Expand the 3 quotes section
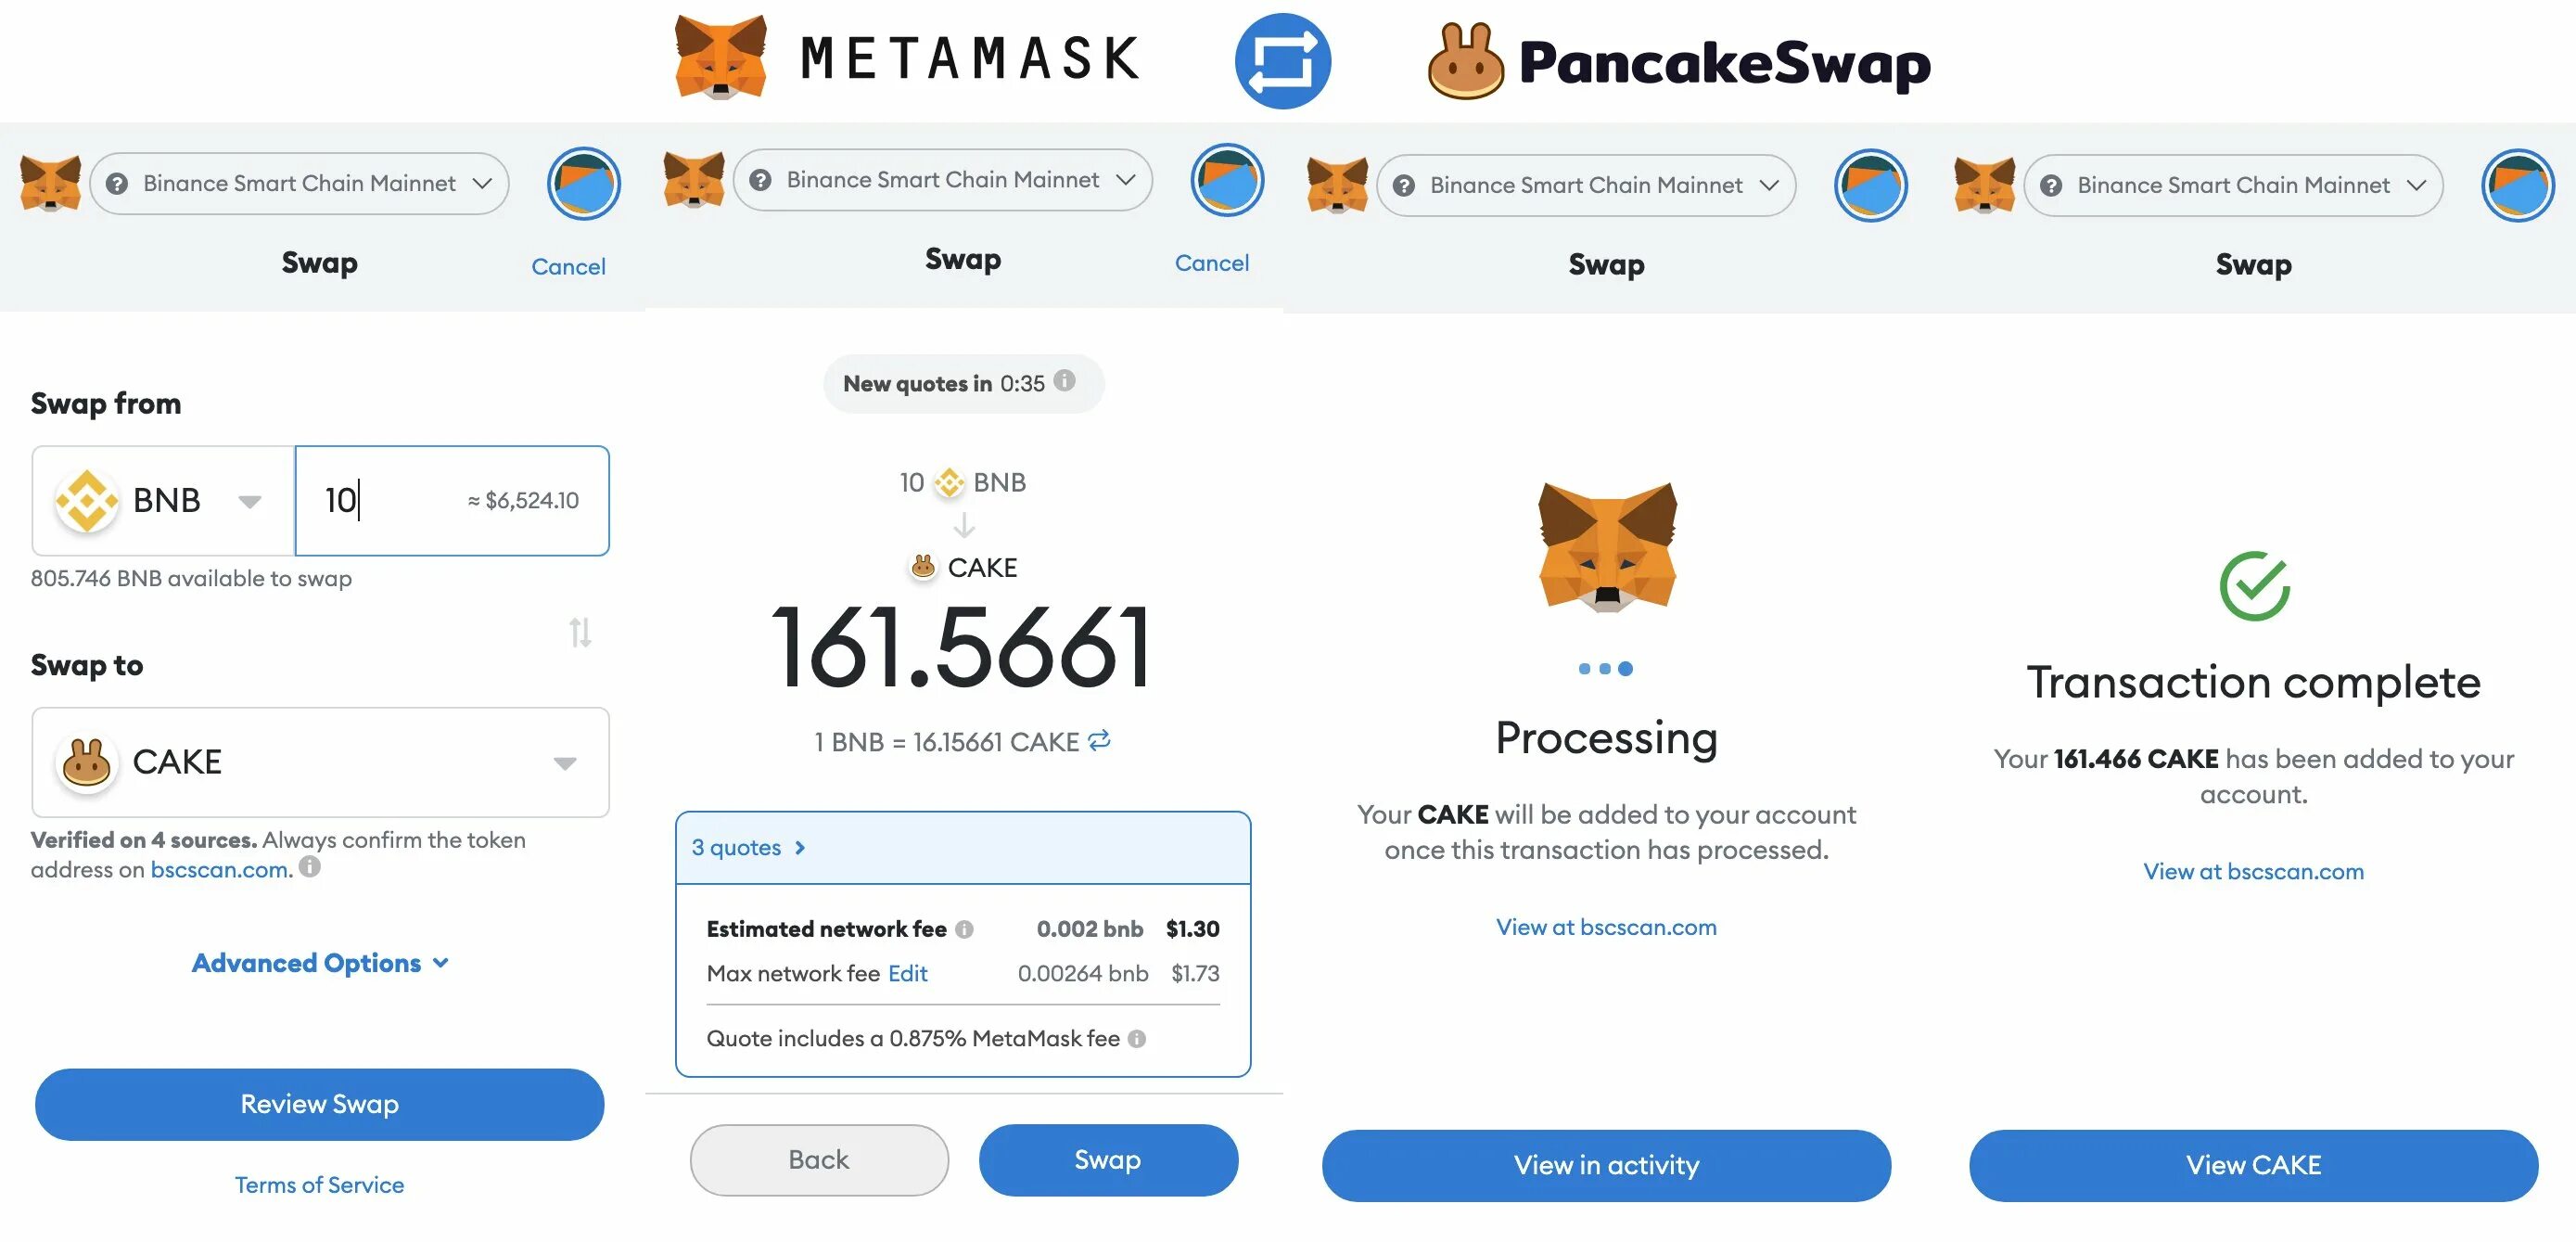Image resolution: width=2576 pixels, height=1242 pixels. coord(747,846)
